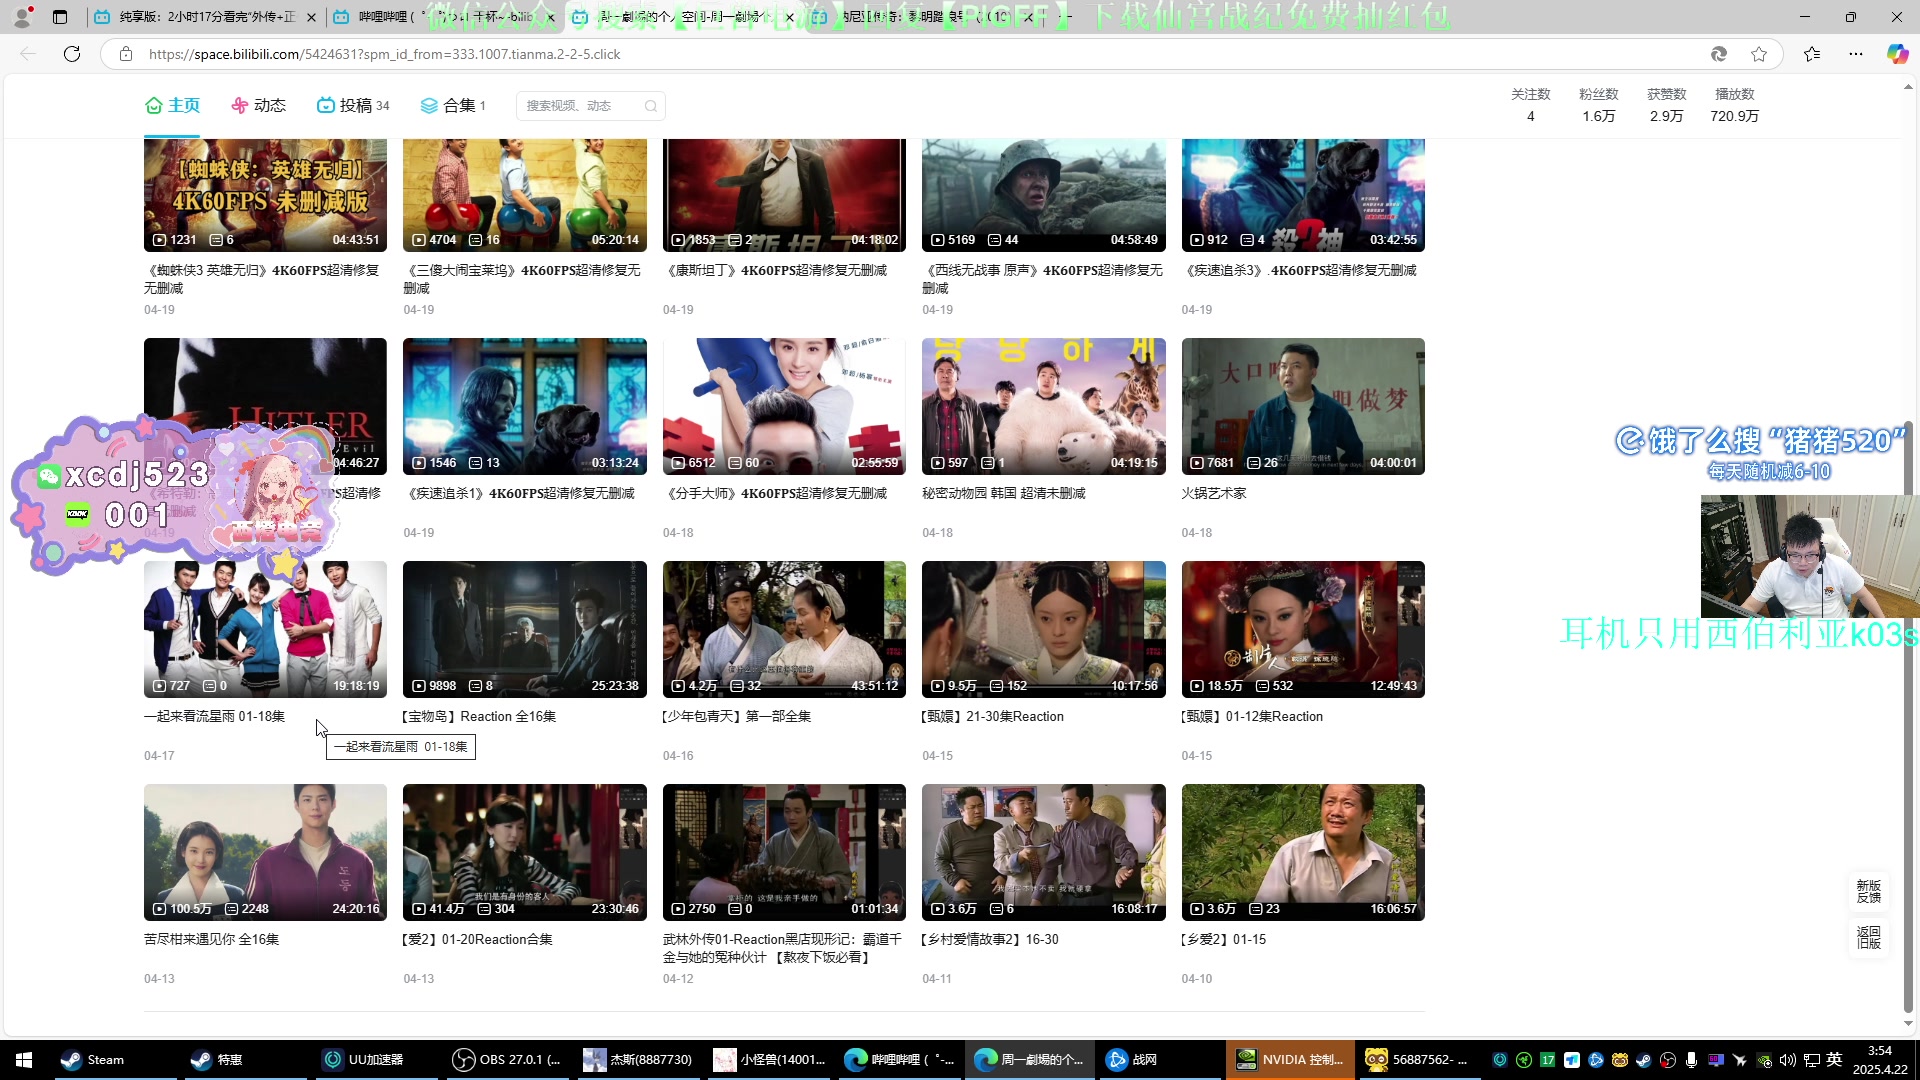Open 一起来看流星雨 video thumbnail

click(x=265, y=629)
